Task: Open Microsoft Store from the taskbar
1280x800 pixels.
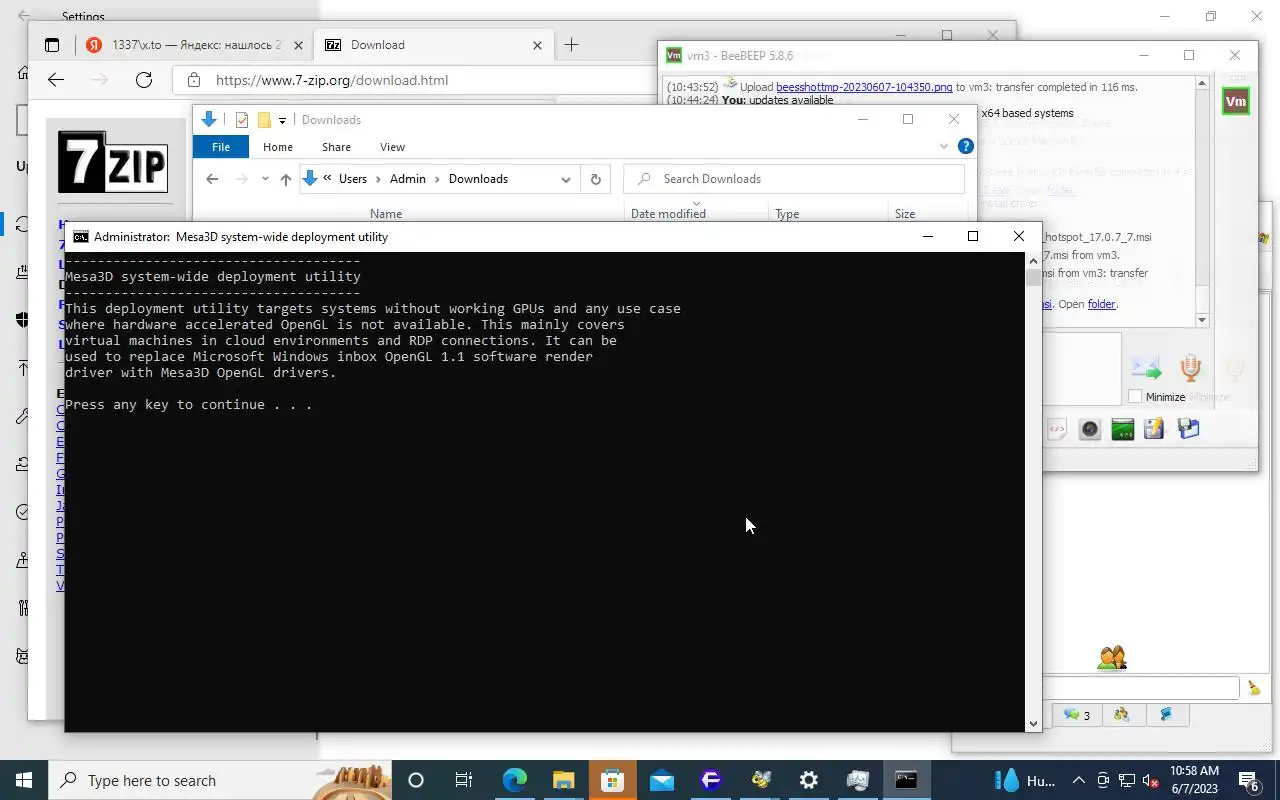Action: [613, 780]
